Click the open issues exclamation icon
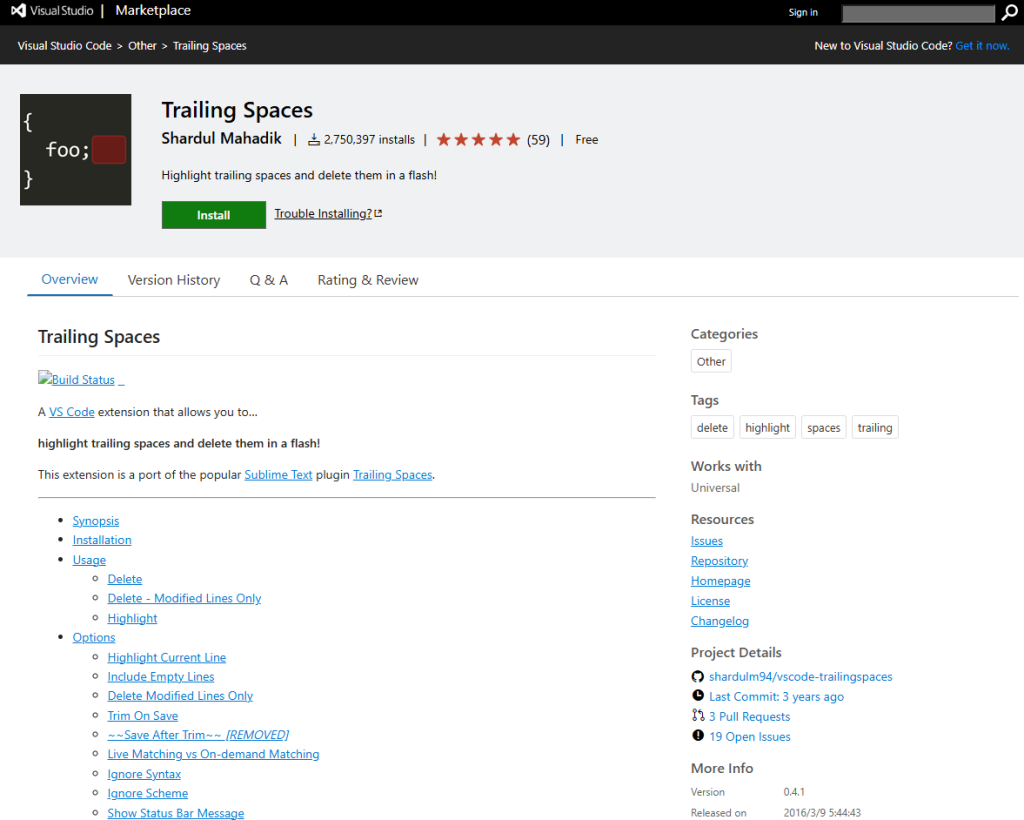The width and height of the screenshot is (1024, 820). point(697,735)
